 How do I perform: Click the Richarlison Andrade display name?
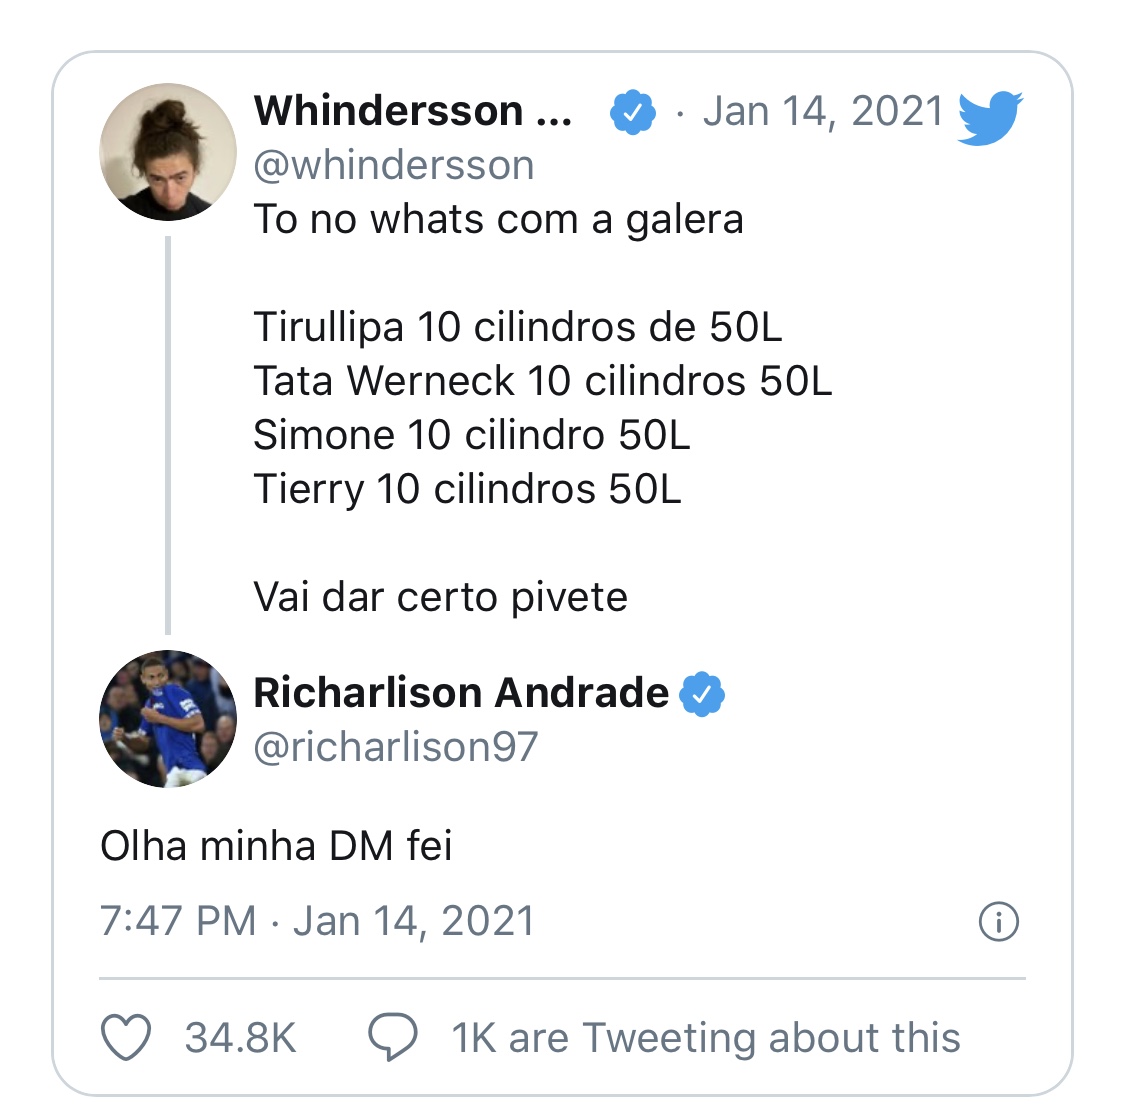tap(461, 693)
